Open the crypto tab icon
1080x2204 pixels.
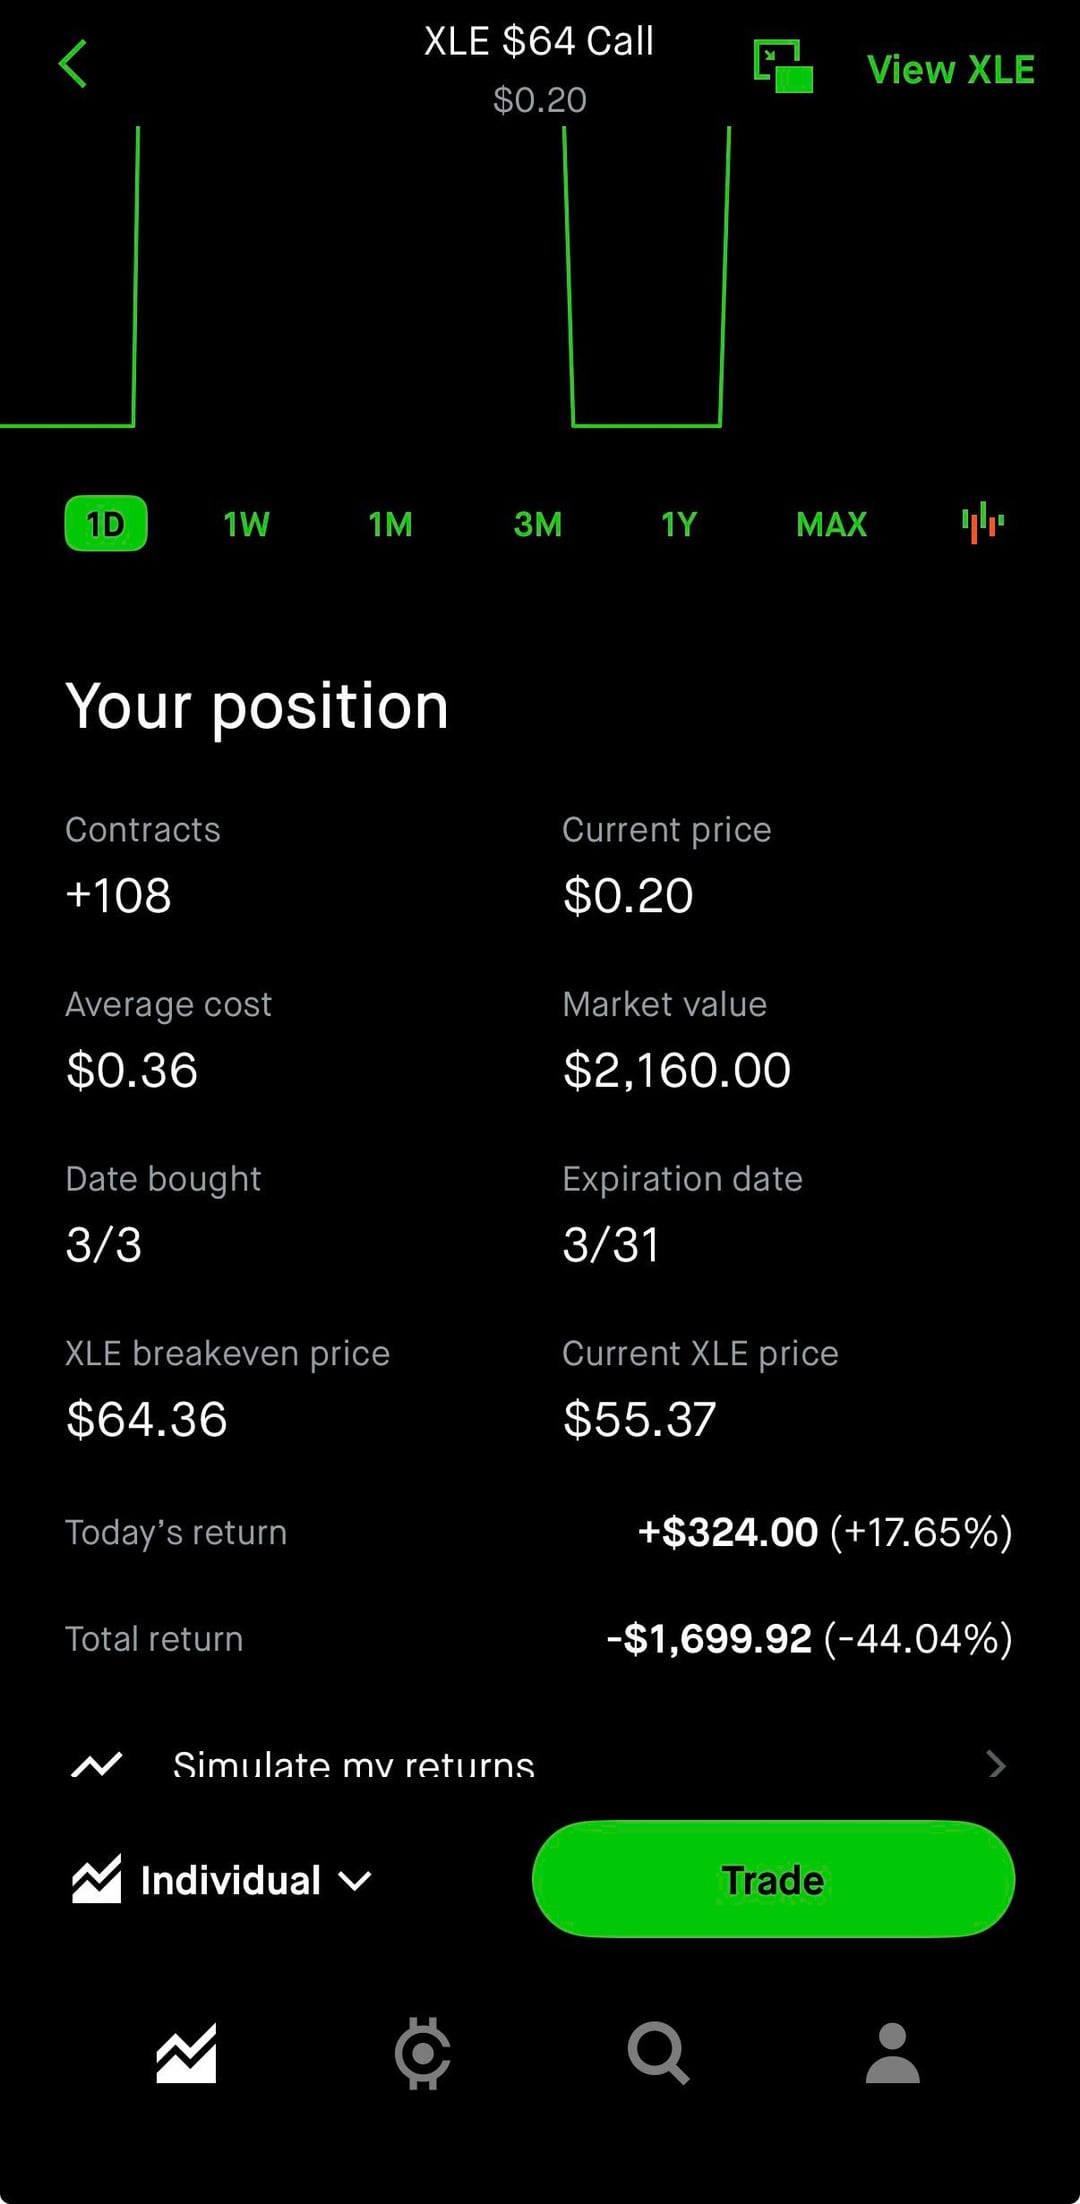(x=422, y=2053)
